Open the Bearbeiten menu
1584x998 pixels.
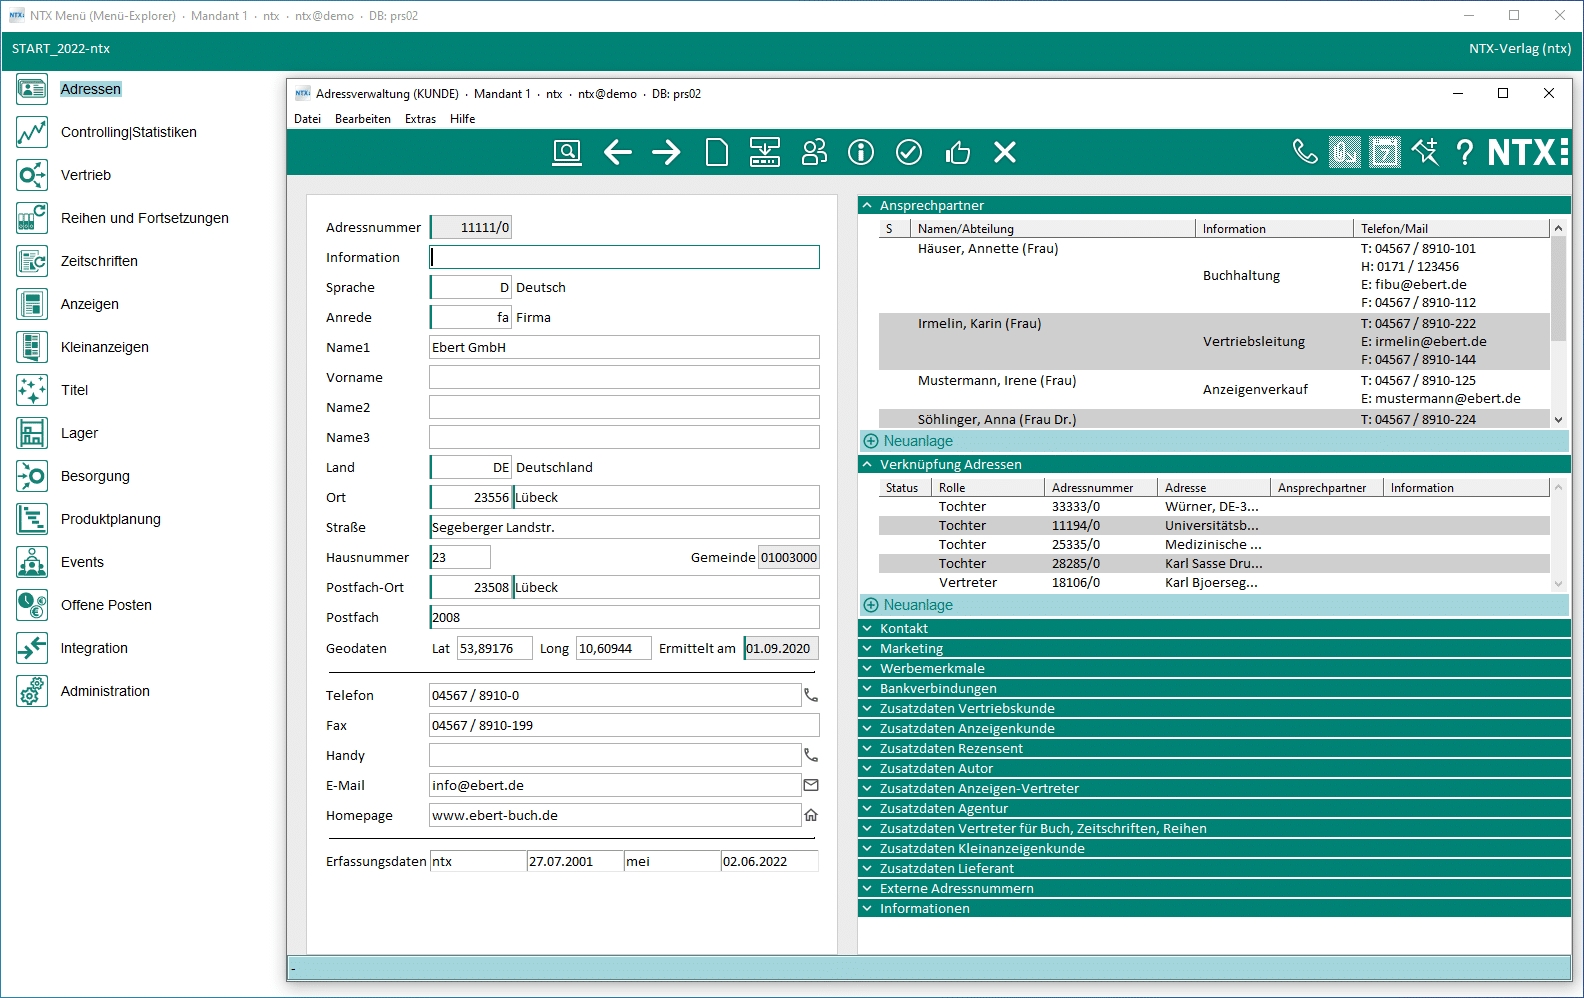[362, 119]
